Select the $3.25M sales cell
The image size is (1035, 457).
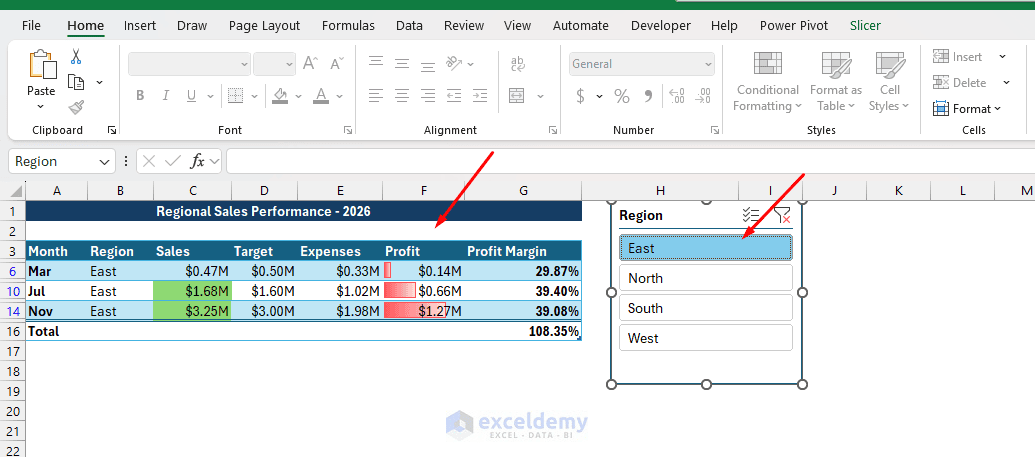(x=192, y=311)
